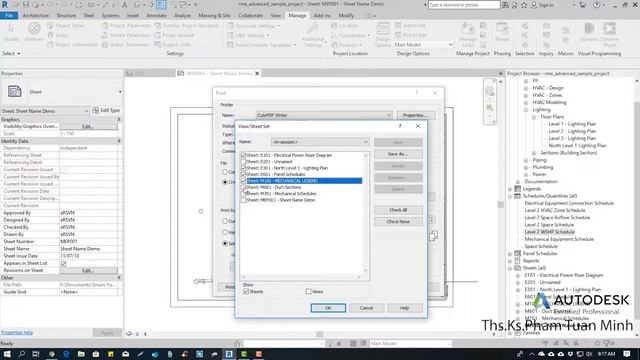The image size is (640, 360).
Task: Click Object Styles in the Settings panel
Action: (x=65, y=25)
